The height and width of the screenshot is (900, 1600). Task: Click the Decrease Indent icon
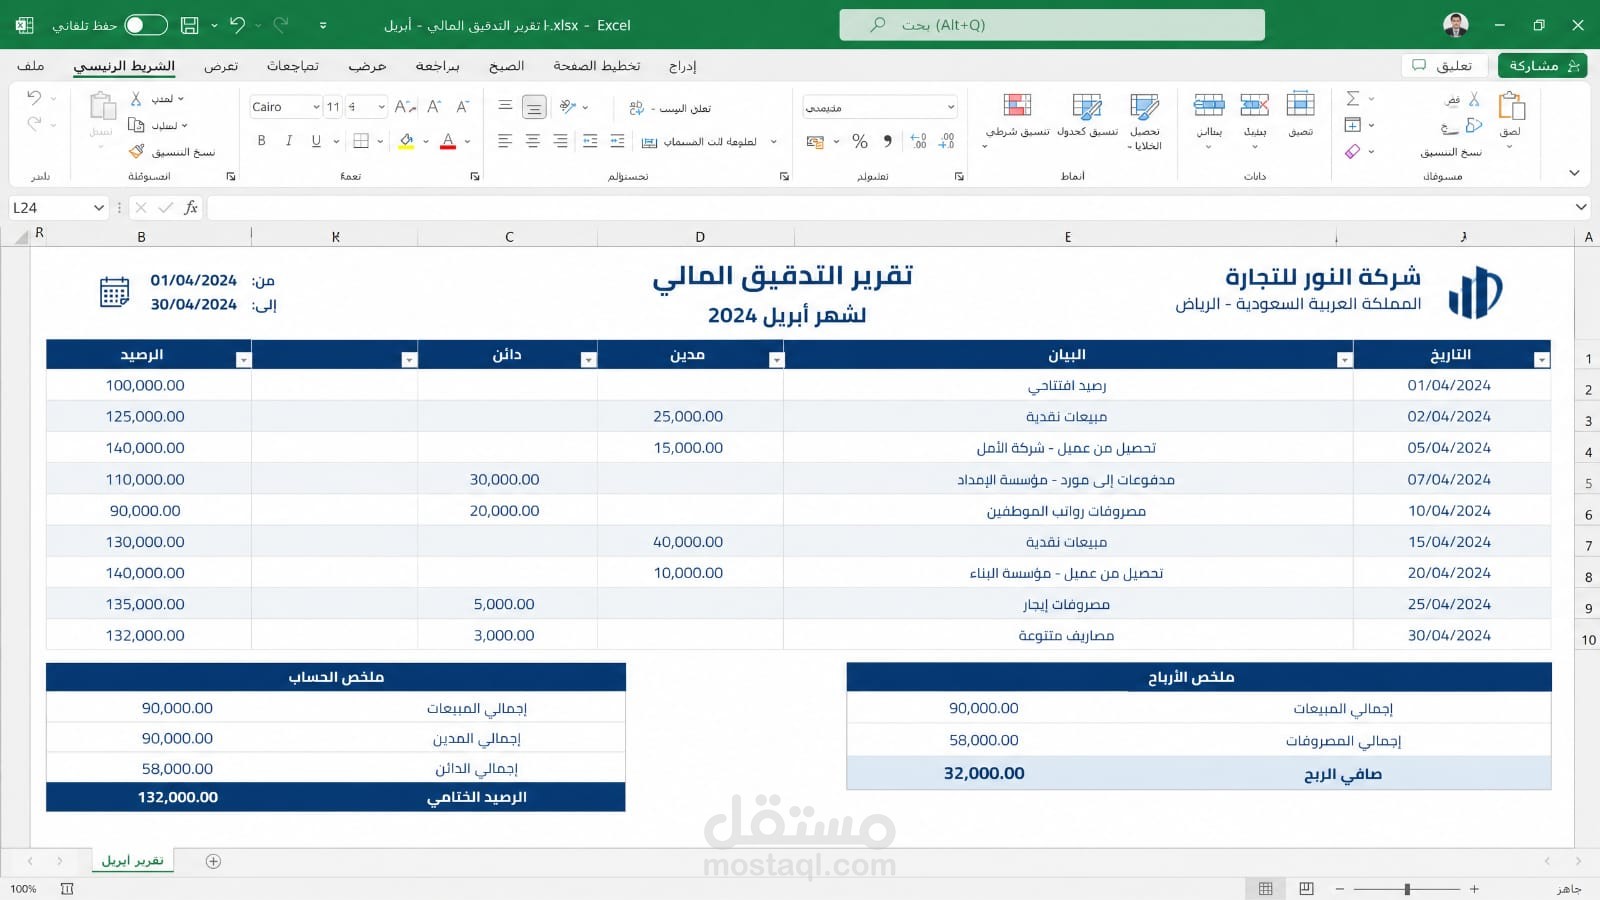tap(590, 141)
